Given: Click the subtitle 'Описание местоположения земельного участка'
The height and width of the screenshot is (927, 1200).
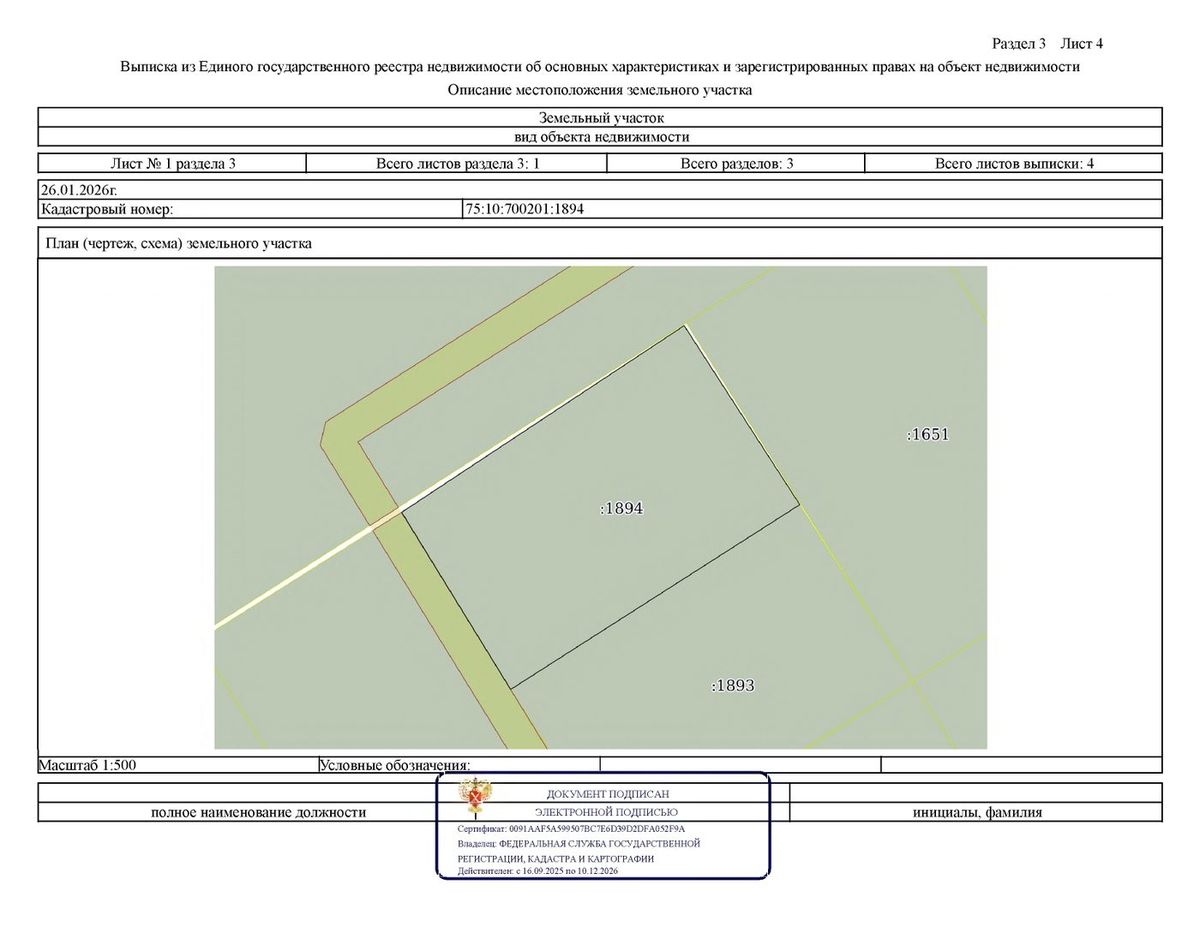Looking at the screenshot, I should pyautogui.click(x=600, y=90).
